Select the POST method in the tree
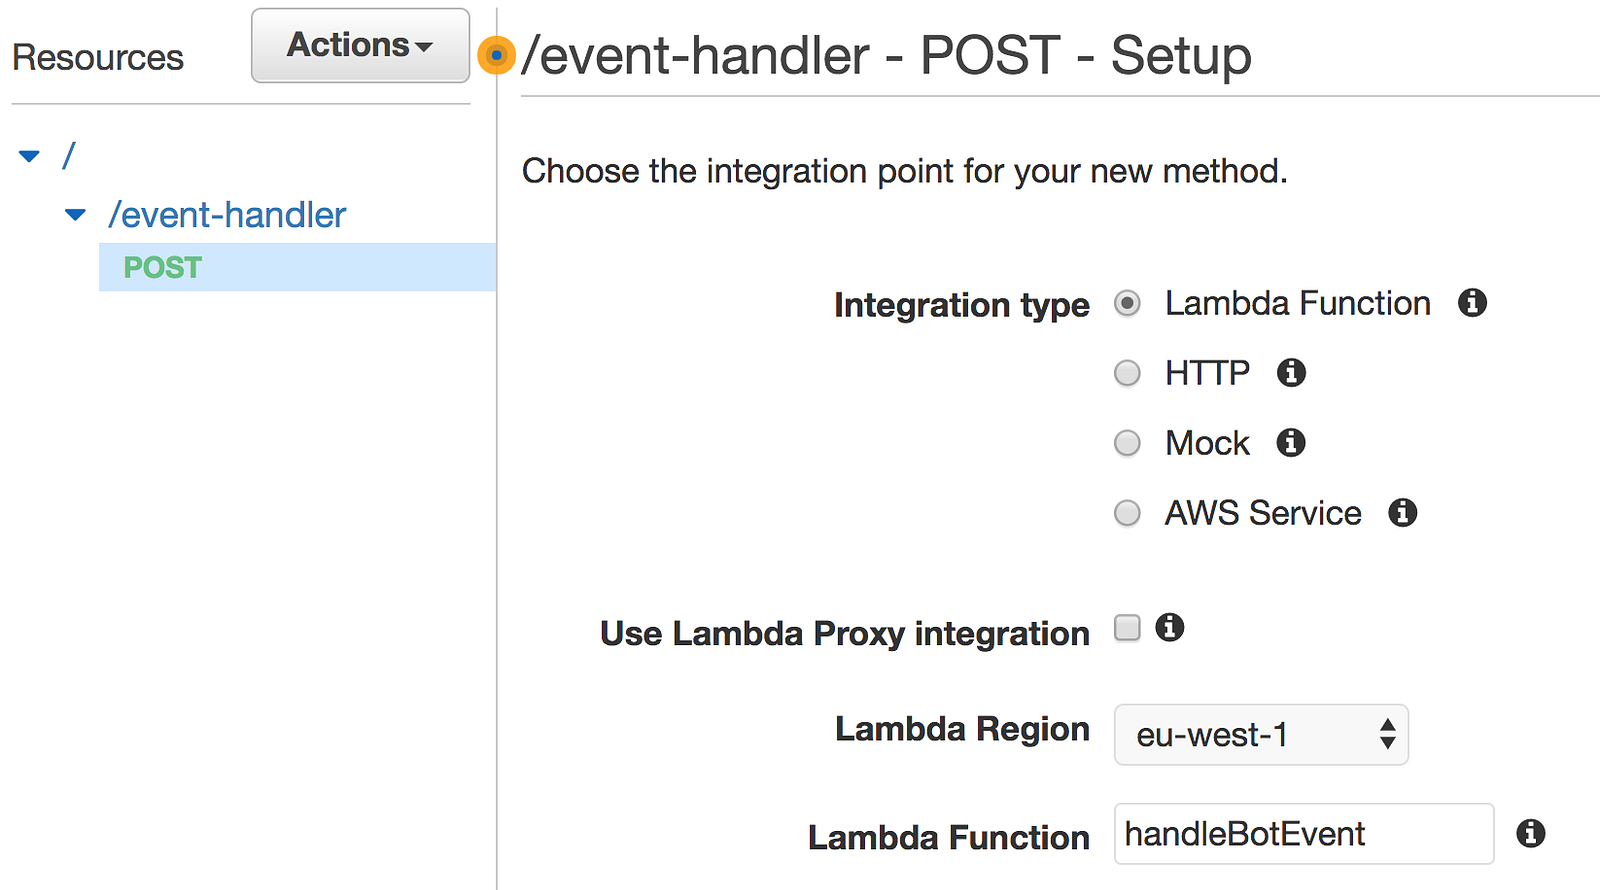The width and height of the screenshot is (1600, 890). [163, 268]
